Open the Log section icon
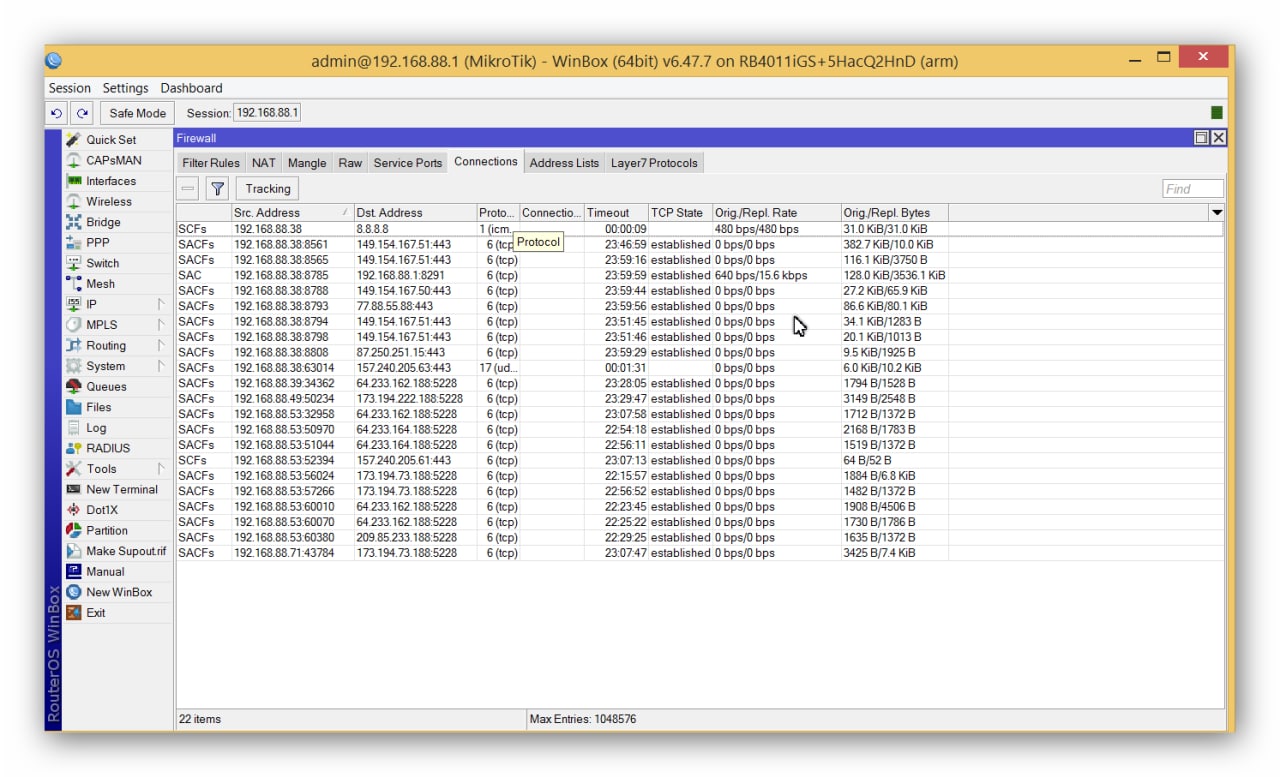 (x=73, y=427)
